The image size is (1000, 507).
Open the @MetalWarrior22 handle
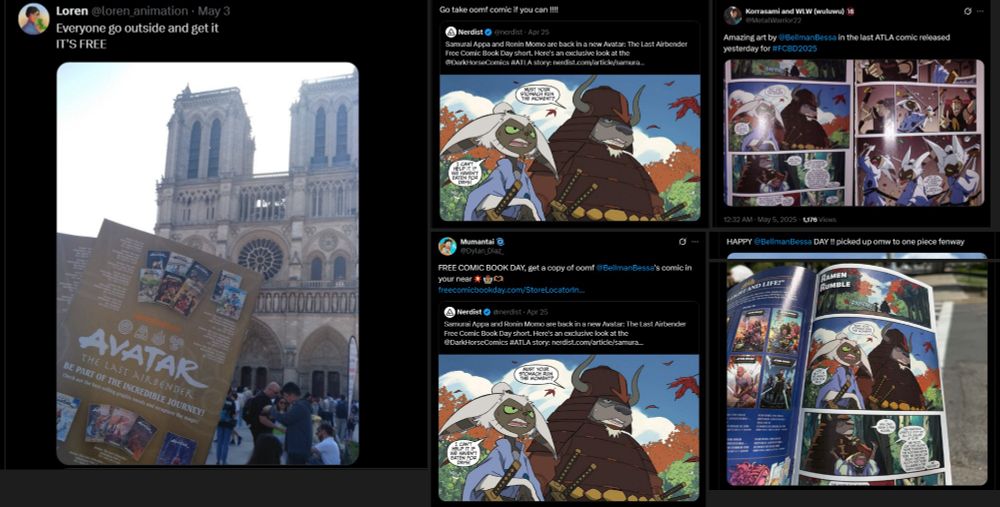[x=774, y=21]
